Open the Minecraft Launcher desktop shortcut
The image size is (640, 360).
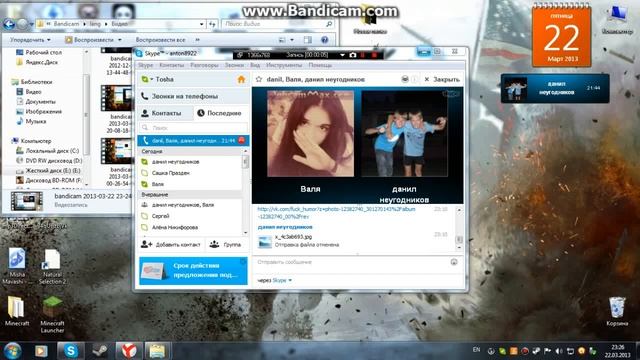coord(52,313)
